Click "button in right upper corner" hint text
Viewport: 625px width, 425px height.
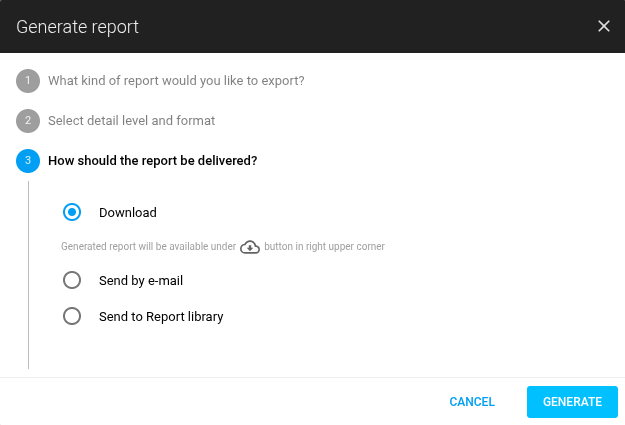click(x=324, y=246)
